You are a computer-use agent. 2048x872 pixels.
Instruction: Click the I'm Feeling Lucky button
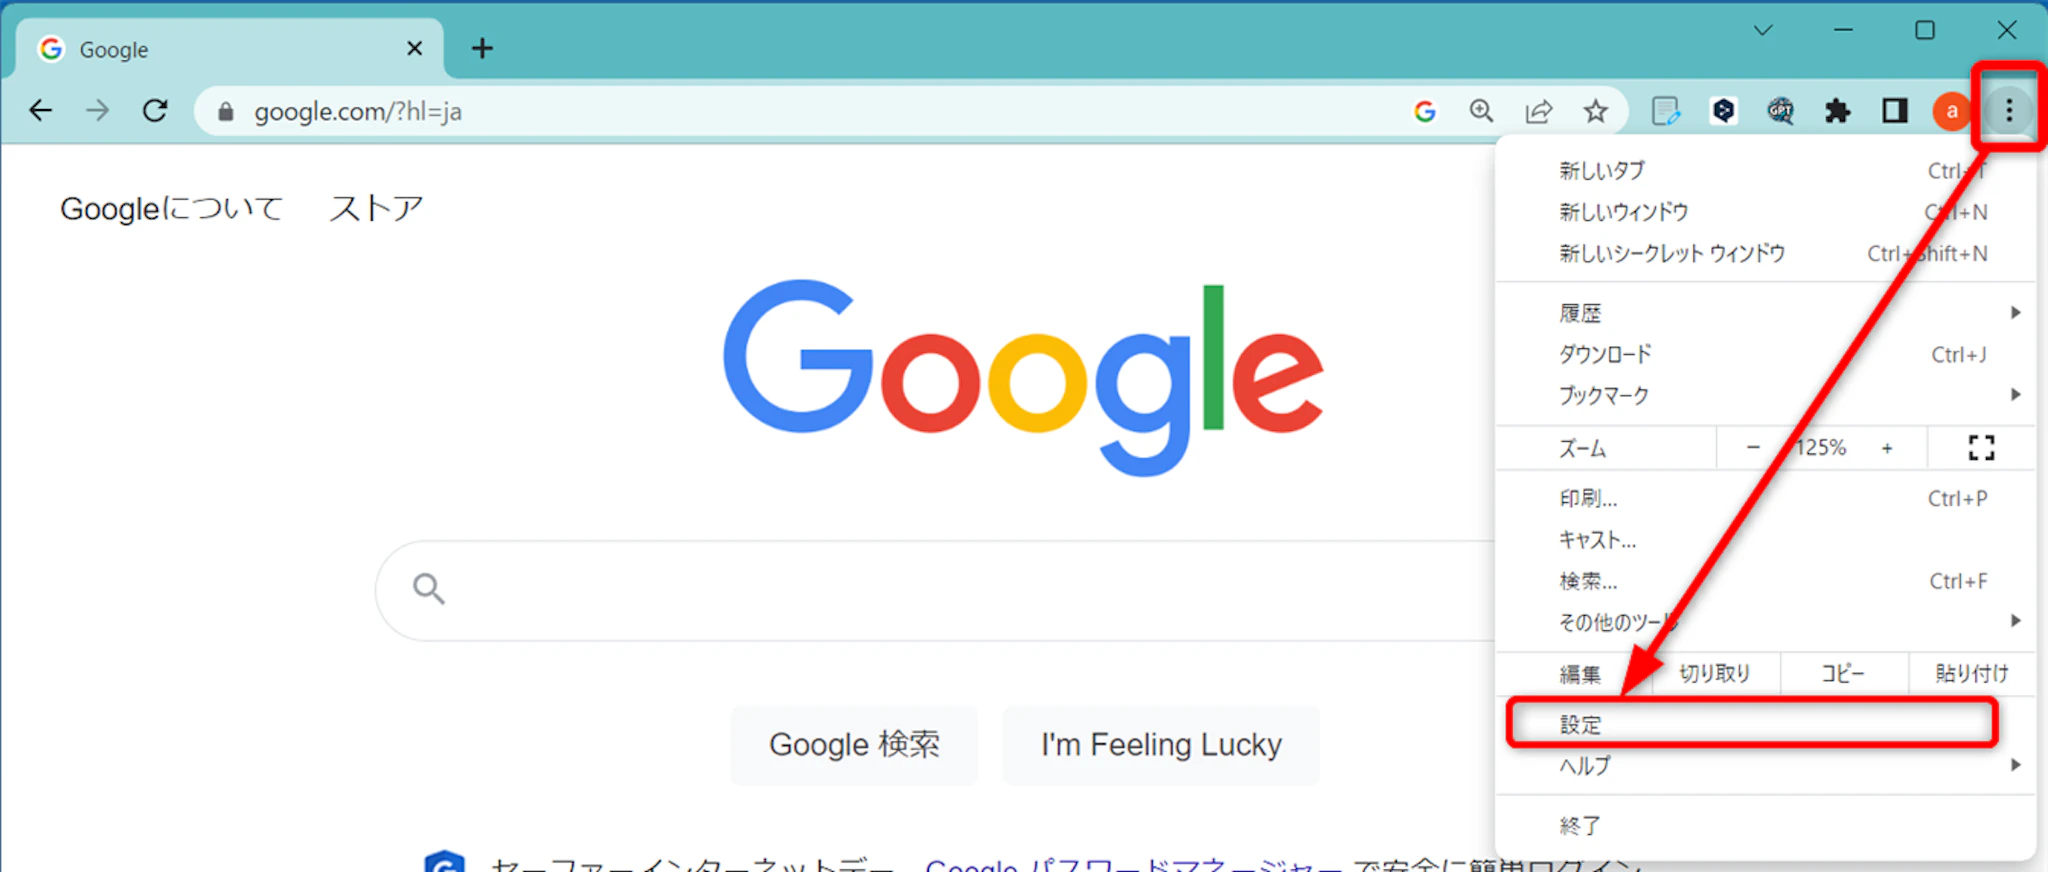[1161, 745]
